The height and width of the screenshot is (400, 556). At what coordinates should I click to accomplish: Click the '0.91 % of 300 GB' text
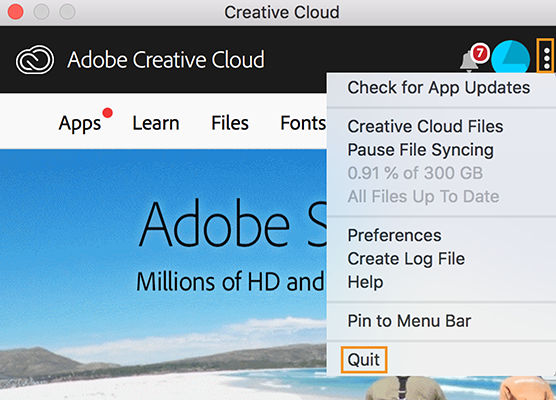[x=415, y=173]
